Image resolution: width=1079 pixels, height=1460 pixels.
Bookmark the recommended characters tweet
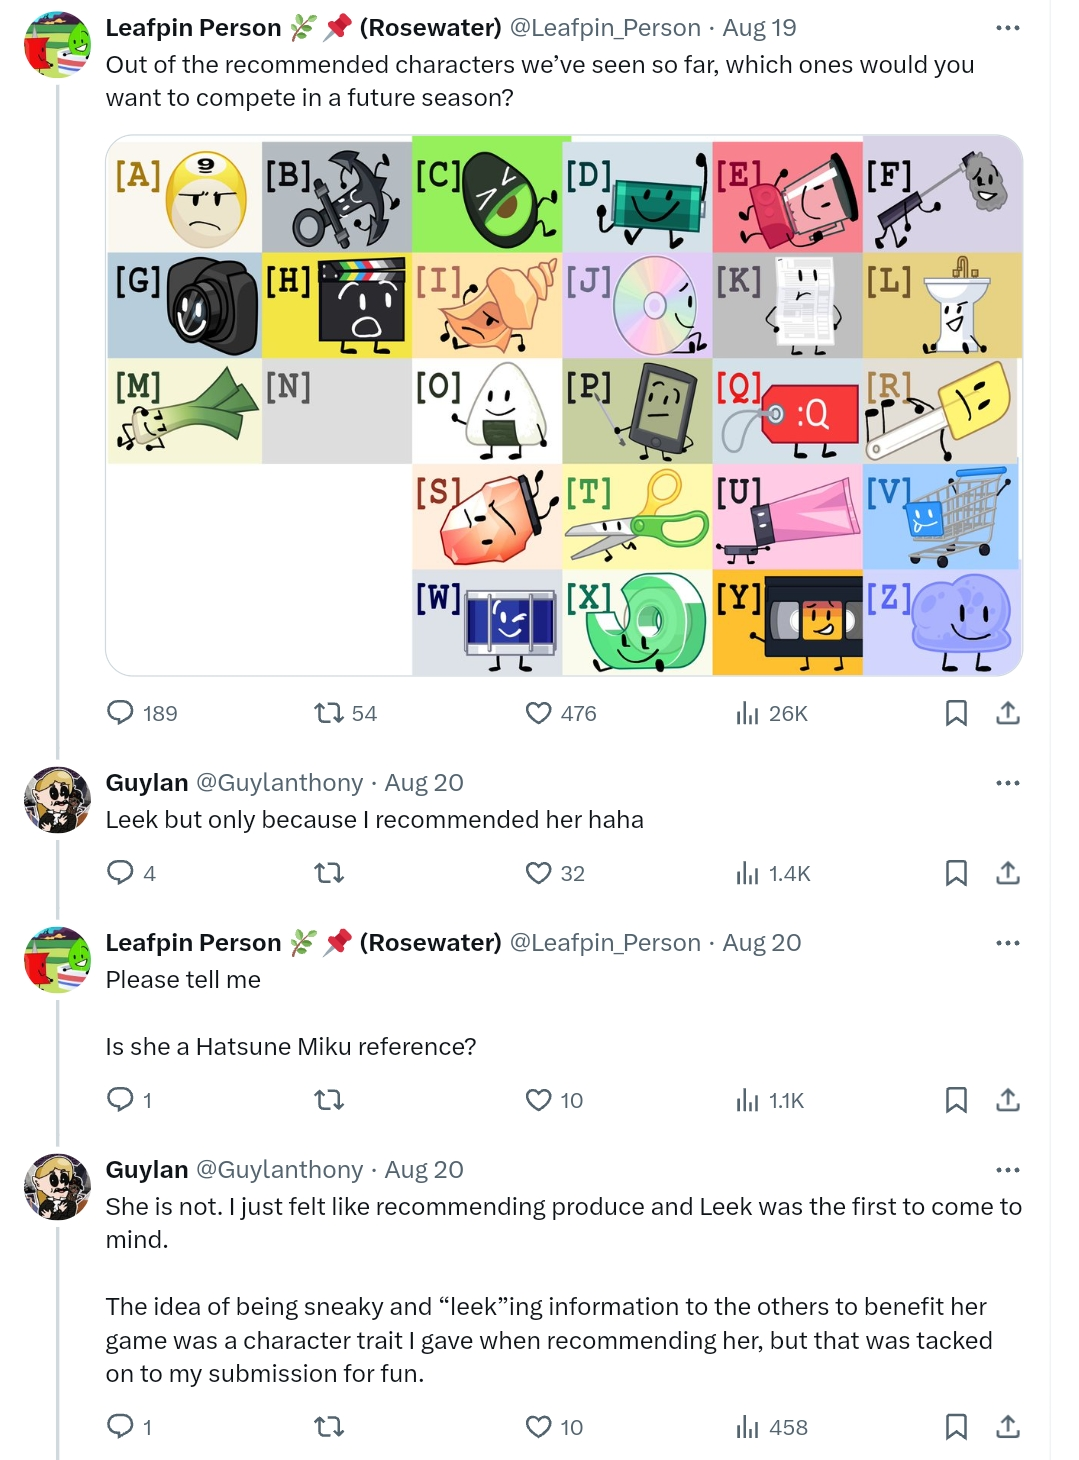pos(956,713)
